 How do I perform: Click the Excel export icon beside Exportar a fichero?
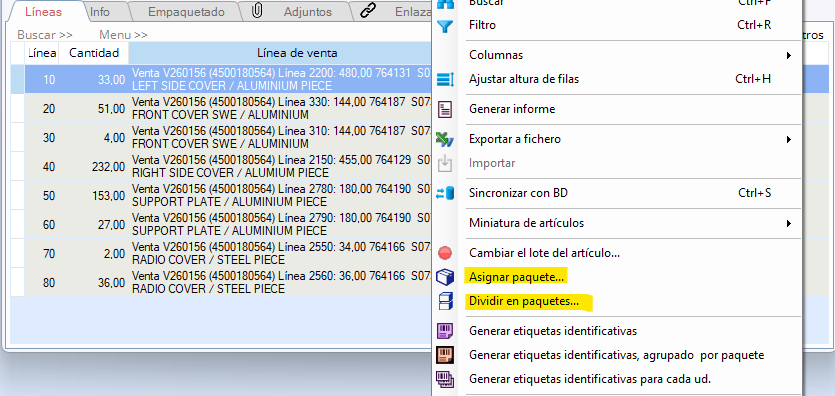point(445,139)
